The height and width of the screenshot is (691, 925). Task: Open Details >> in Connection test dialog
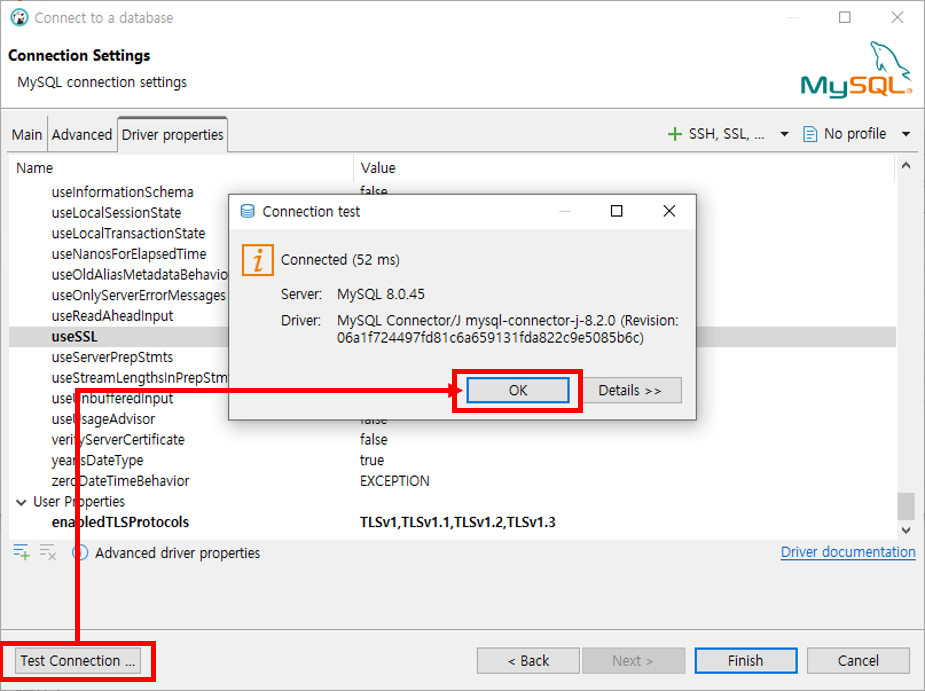pyautogui.click(x=630, y=391)
